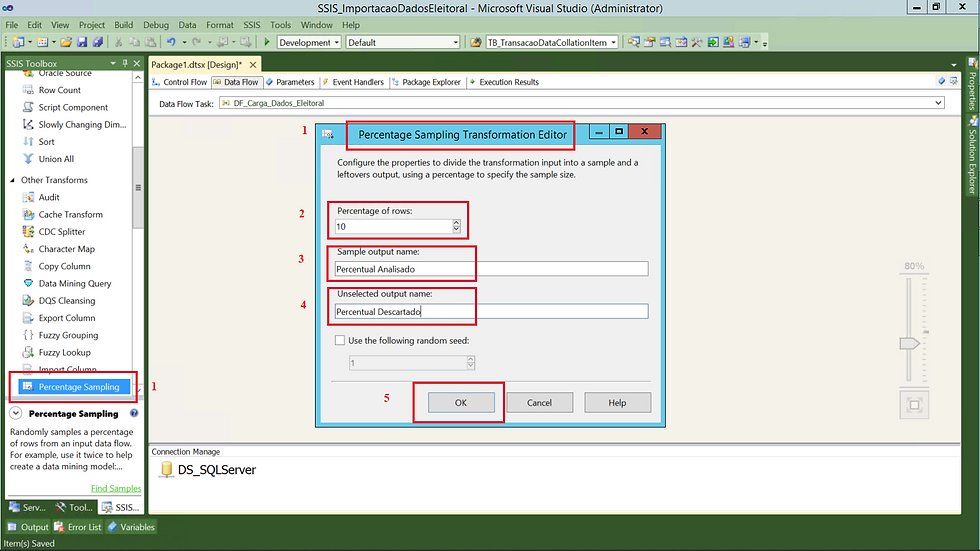
Task: Open Properties Window from the toolbar icon
Action: coord(649,42)
